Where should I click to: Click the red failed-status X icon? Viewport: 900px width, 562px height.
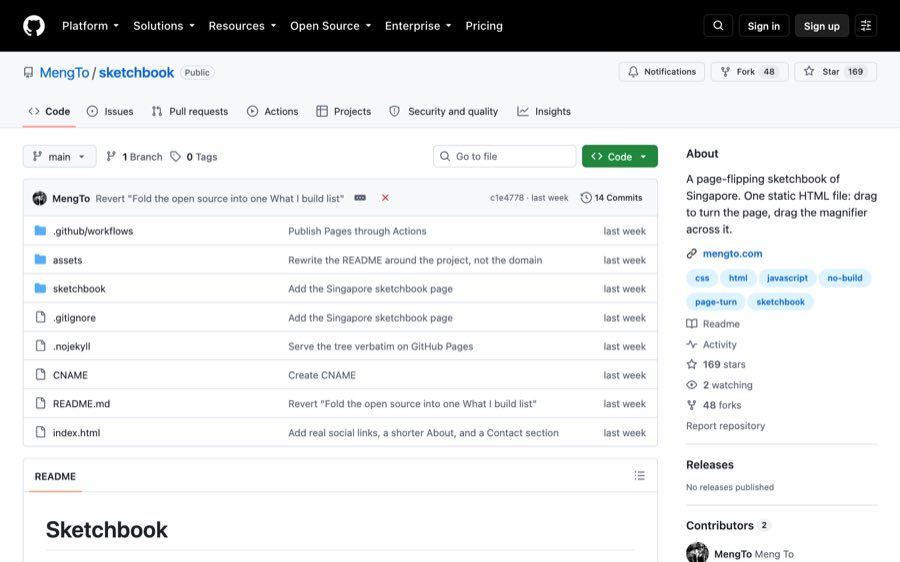point(385,197)
